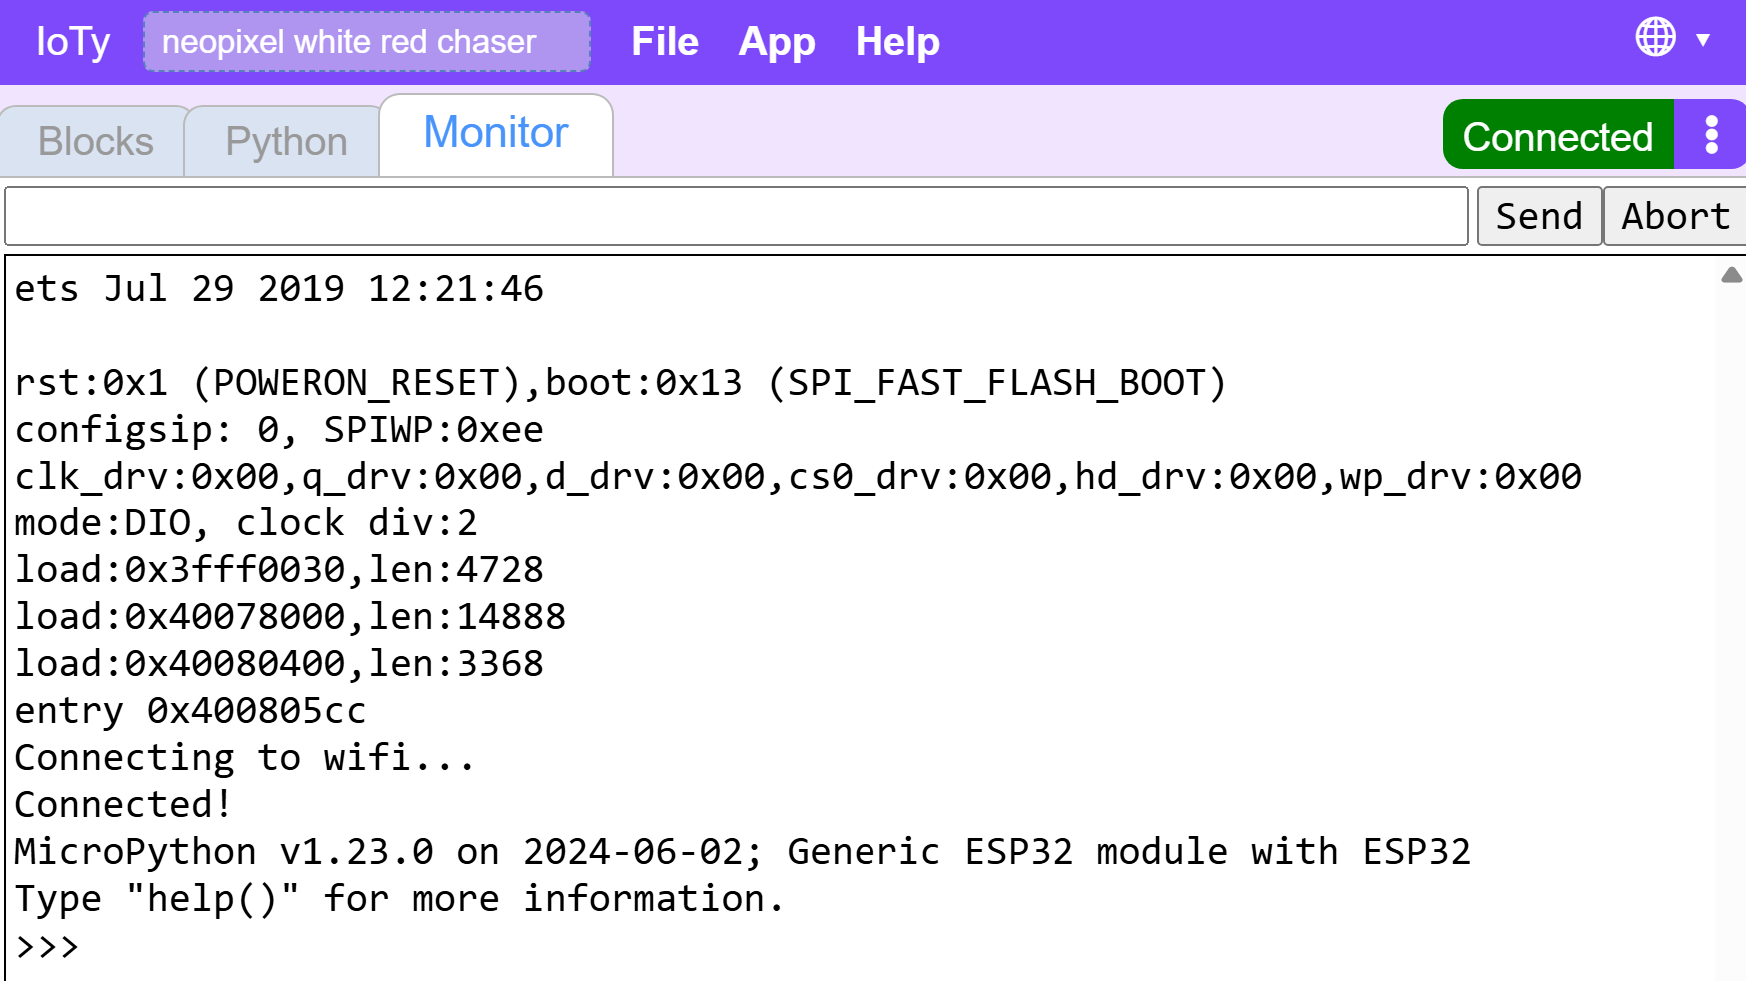The height and width of the screenshot is (981, 1746).
Task: Open the globe language selector
Action: [1655, 38]
